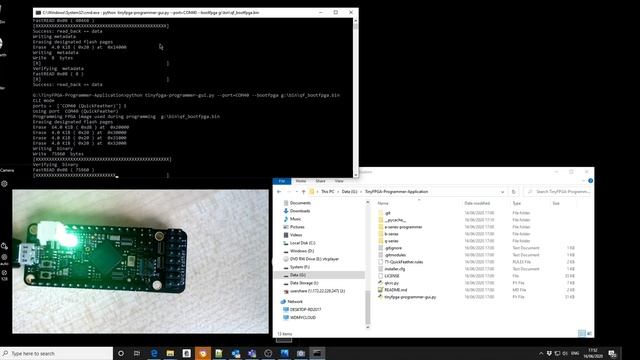Select the a-series-programmer folder
Image resolution: width=640 pixels, height=360 pixels.
point(403,227)
